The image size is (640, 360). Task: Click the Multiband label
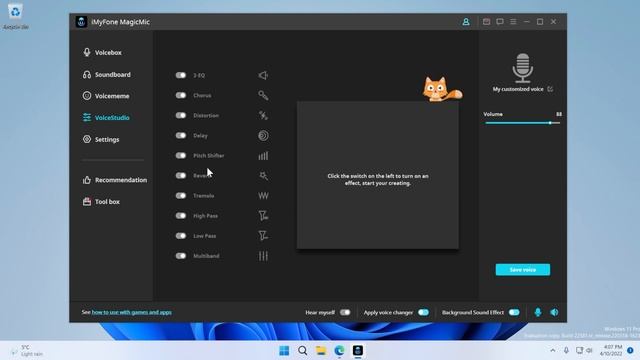point(206,256)
